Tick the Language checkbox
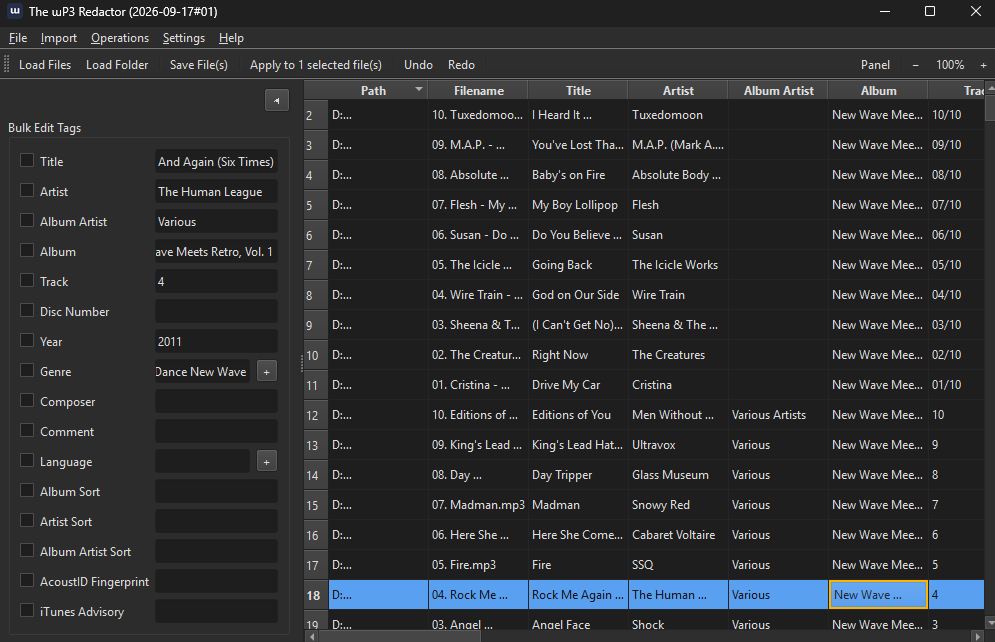995x642 pixels. 27,461
